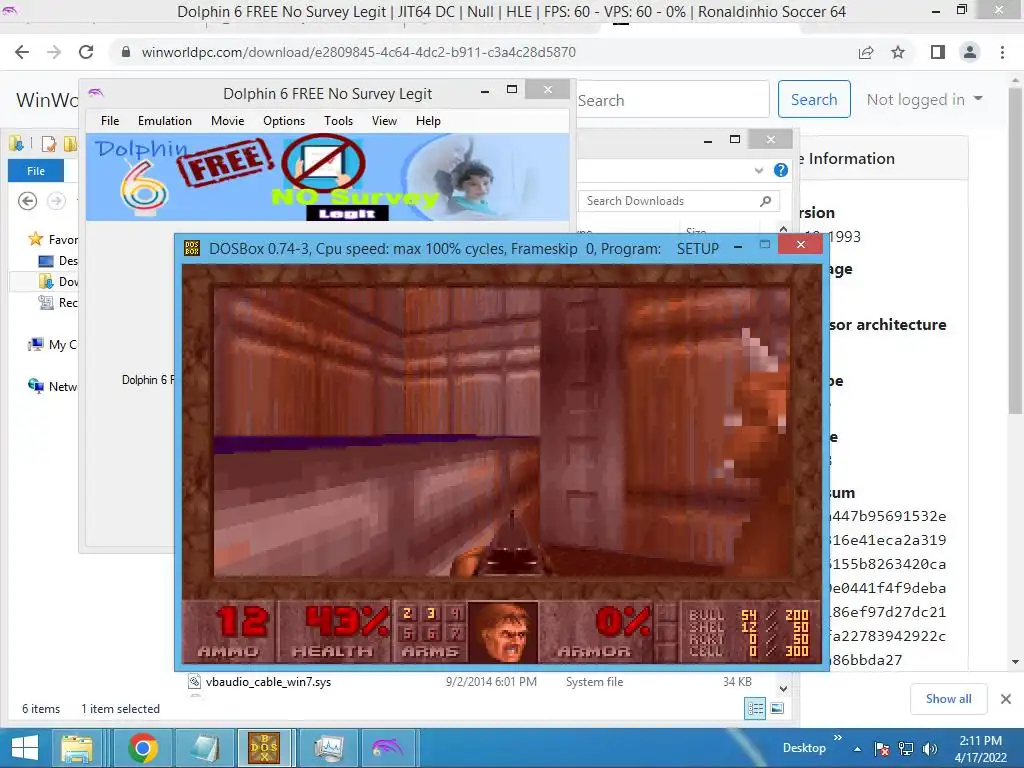Click the padlock site info icon

(x=126, y=52)
